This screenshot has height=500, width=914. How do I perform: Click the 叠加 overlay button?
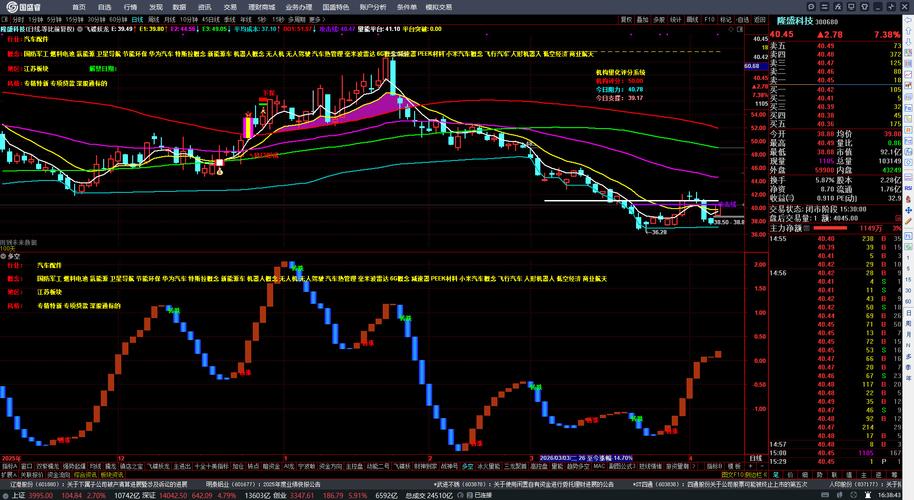tap(642, 19)
